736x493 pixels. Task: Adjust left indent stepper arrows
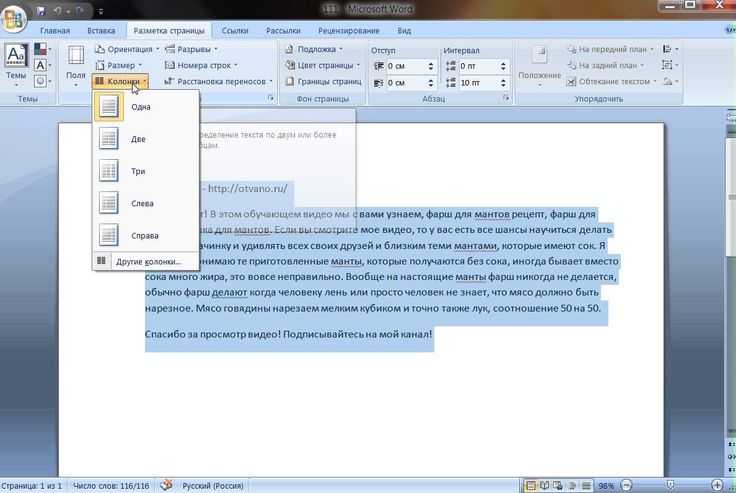431,66
